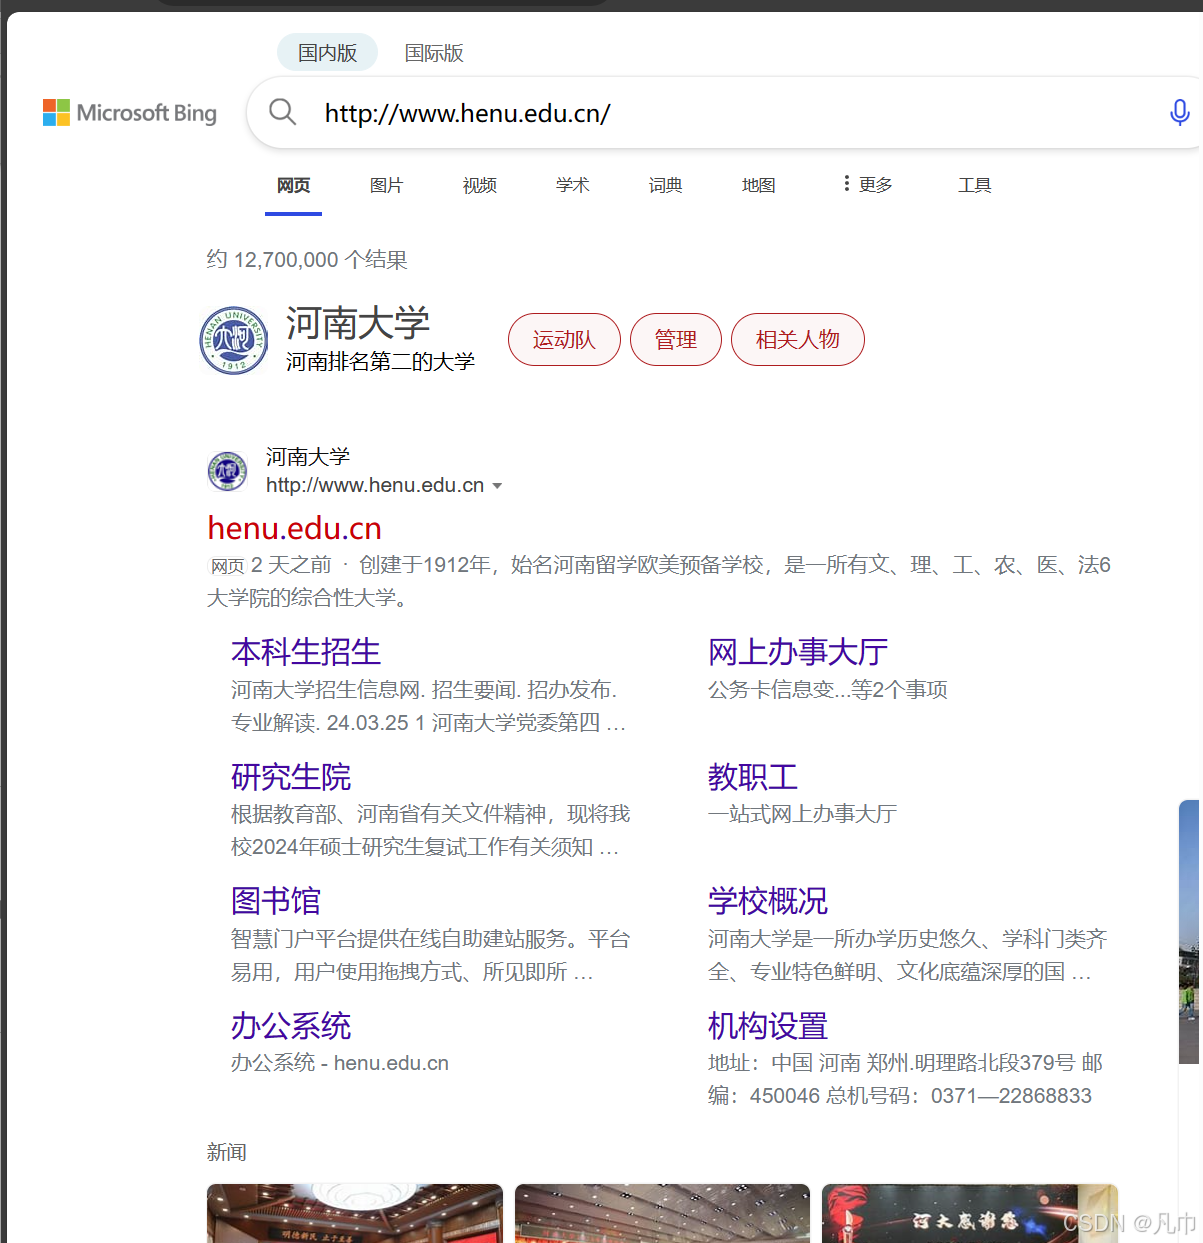
Task: Open the first news thumbnail with red hall
Action: pyautogui.click(x=355, y=1213)
